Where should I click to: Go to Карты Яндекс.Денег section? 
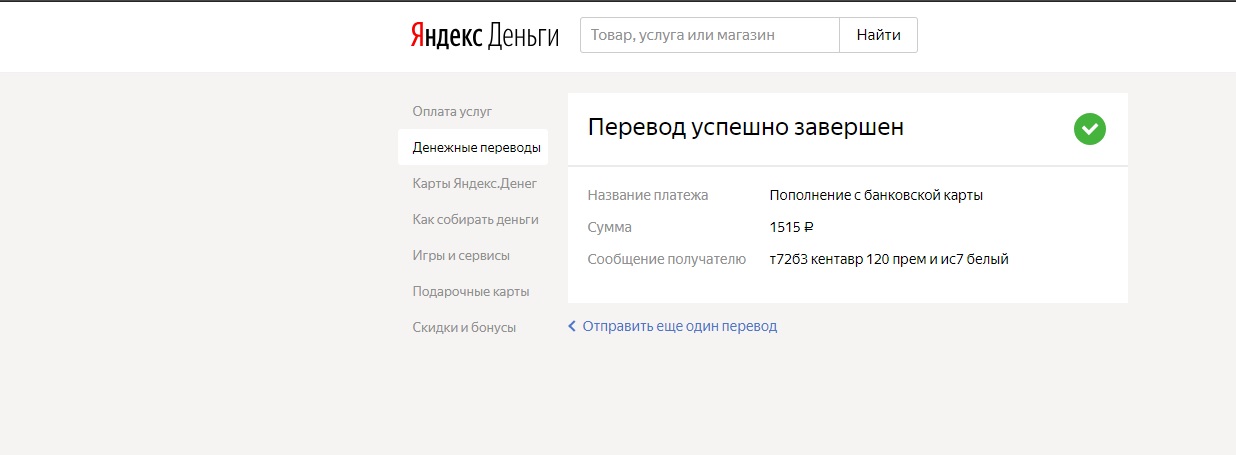coord(475,183)
